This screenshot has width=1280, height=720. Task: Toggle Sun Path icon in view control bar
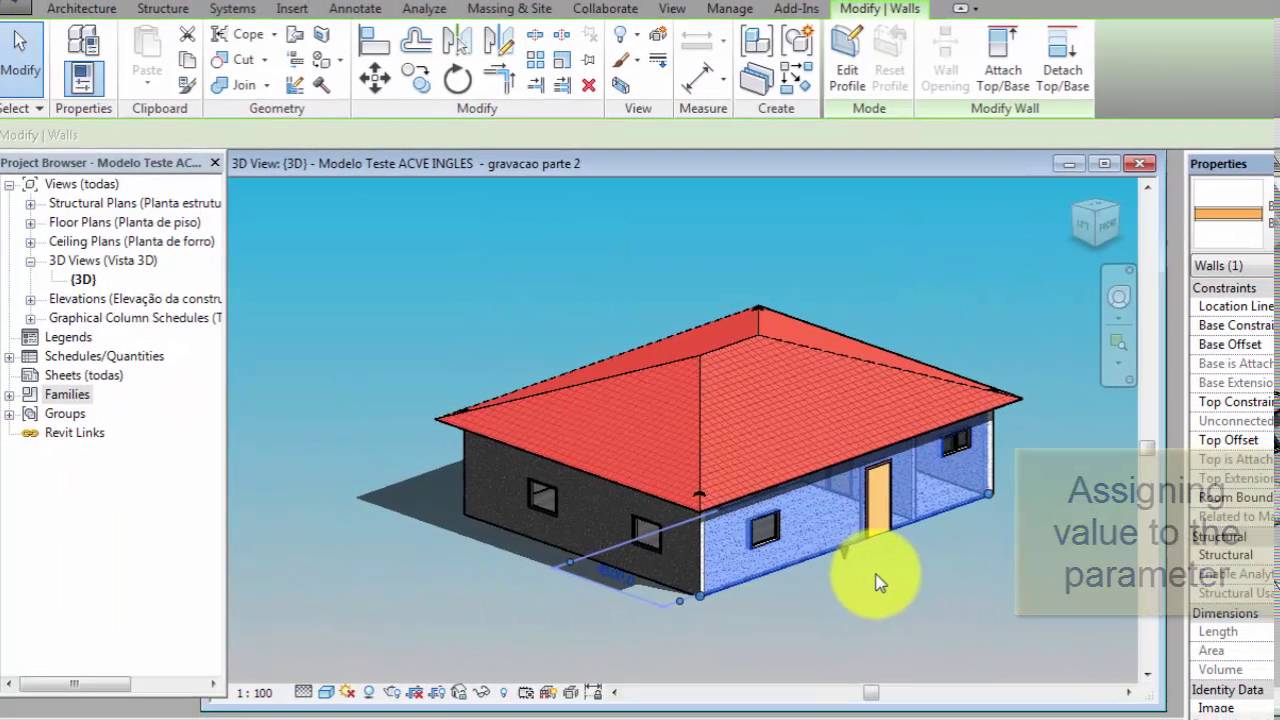point(347,692)
